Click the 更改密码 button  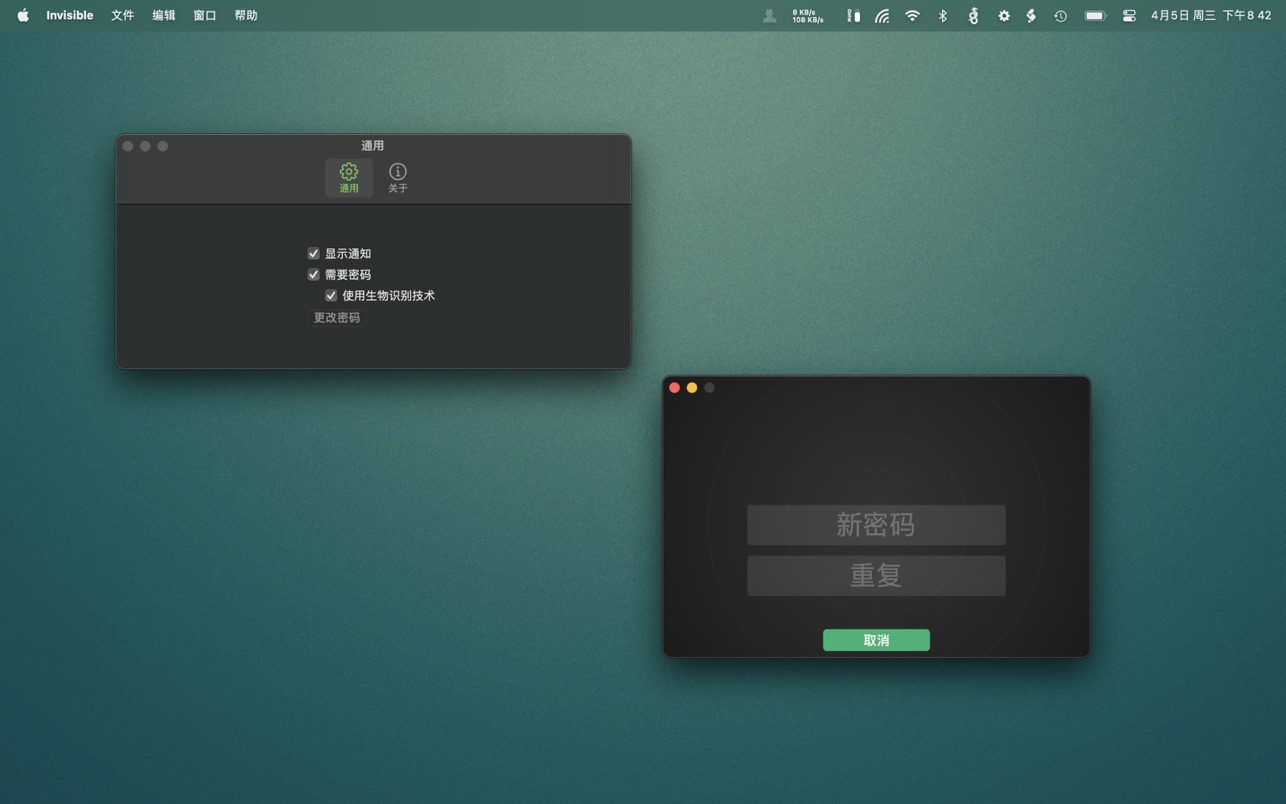pyautogui.click(x=337, y=318)
